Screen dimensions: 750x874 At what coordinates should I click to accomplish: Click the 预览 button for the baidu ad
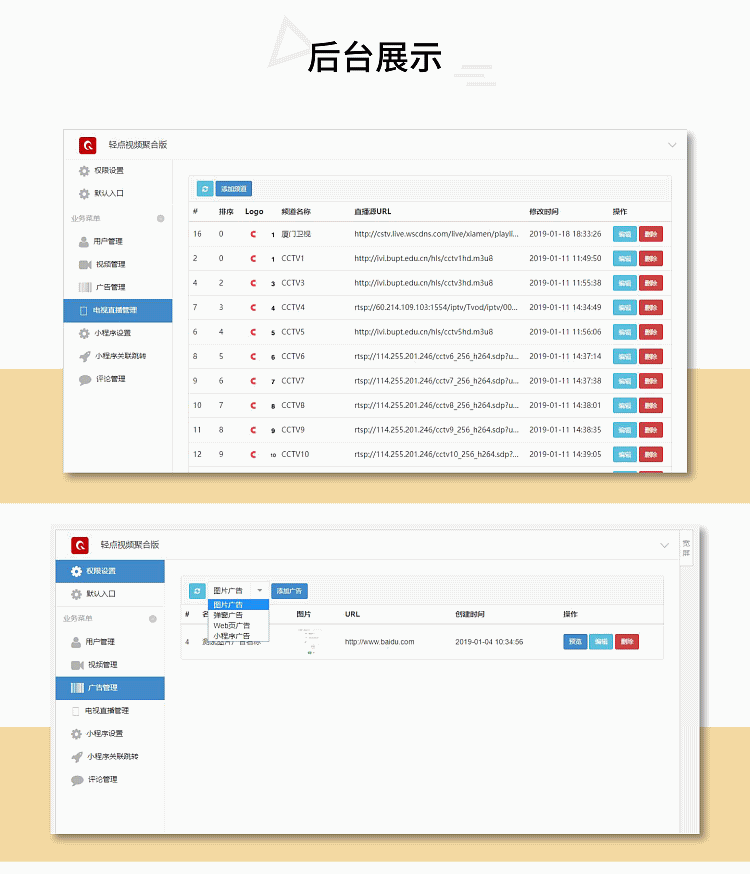click(x=575, y=642)
